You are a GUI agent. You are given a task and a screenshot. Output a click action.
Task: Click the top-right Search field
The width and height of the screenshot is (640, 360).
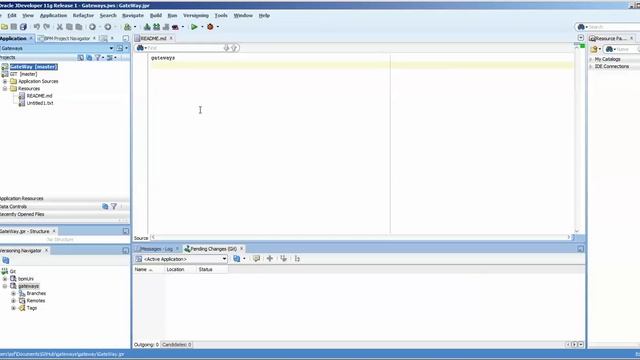[x=613, y=27]
